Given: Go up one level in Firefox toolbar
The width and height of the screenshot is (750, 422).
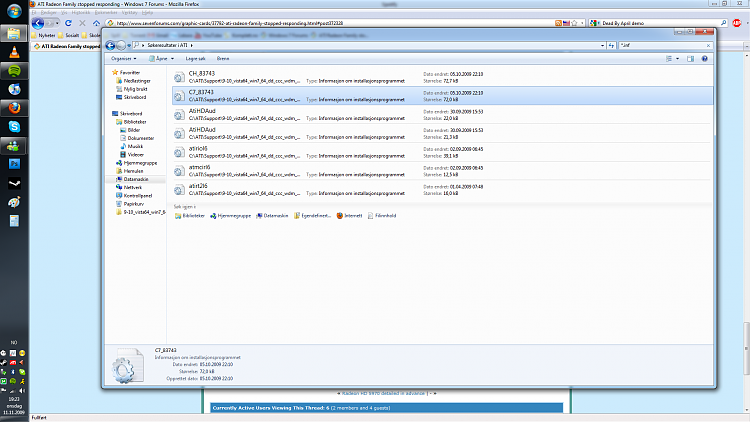Looking at the screenshot, I should pos(96,23).
